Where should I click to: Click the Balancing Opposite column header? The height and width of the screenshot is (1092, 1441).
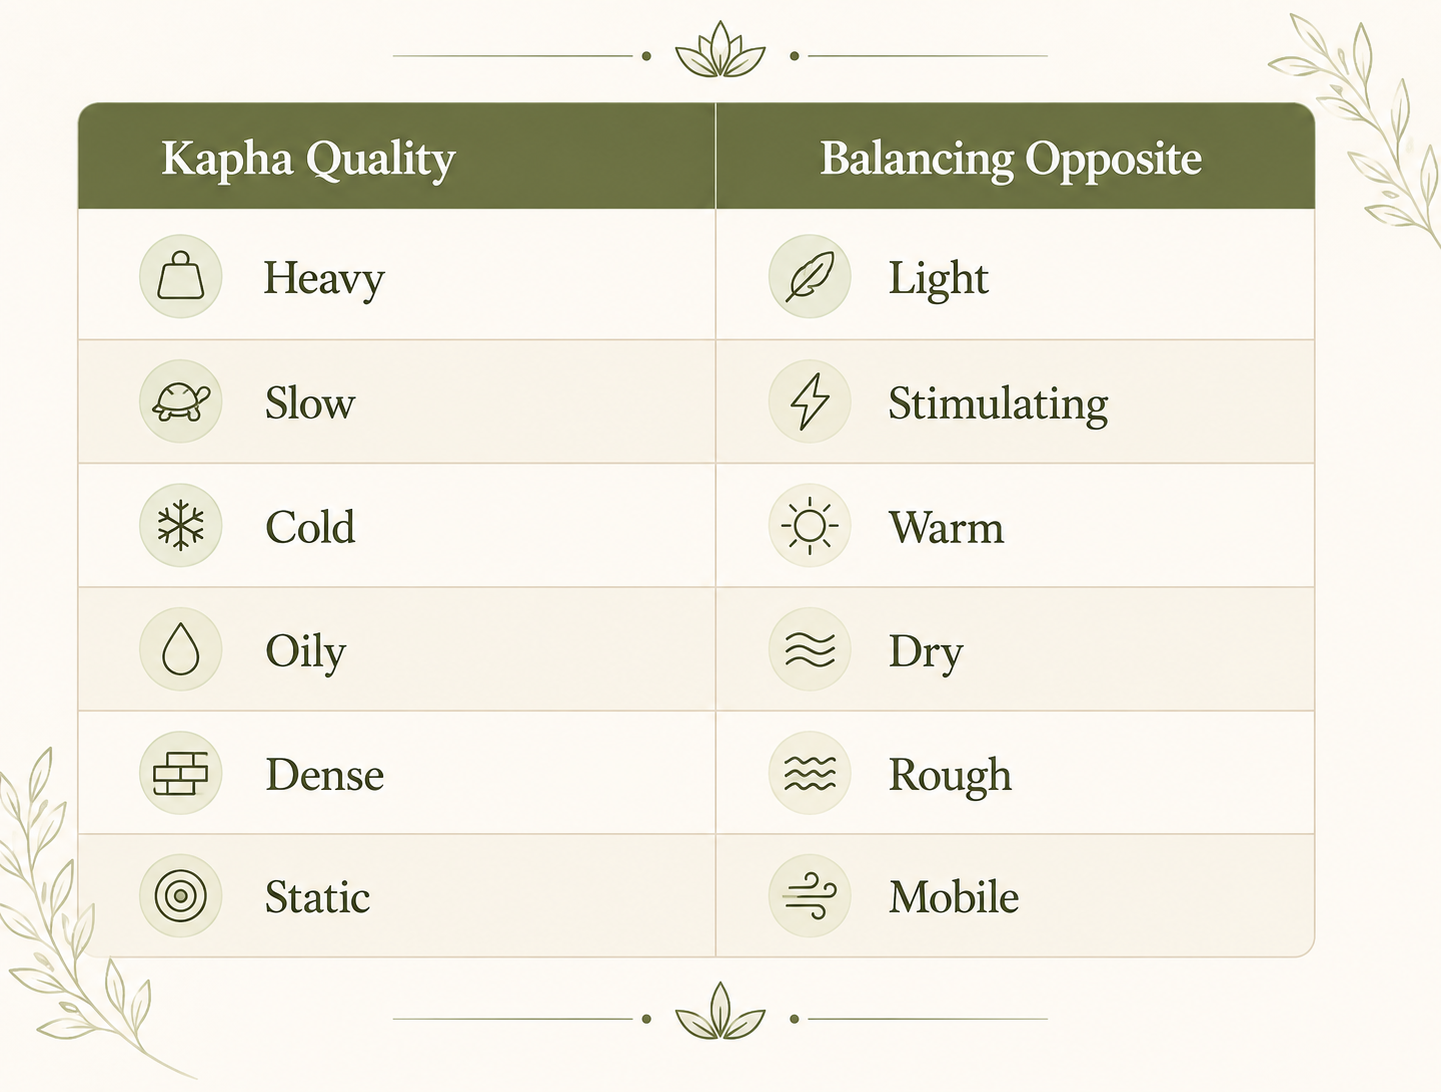[1011, 159]
